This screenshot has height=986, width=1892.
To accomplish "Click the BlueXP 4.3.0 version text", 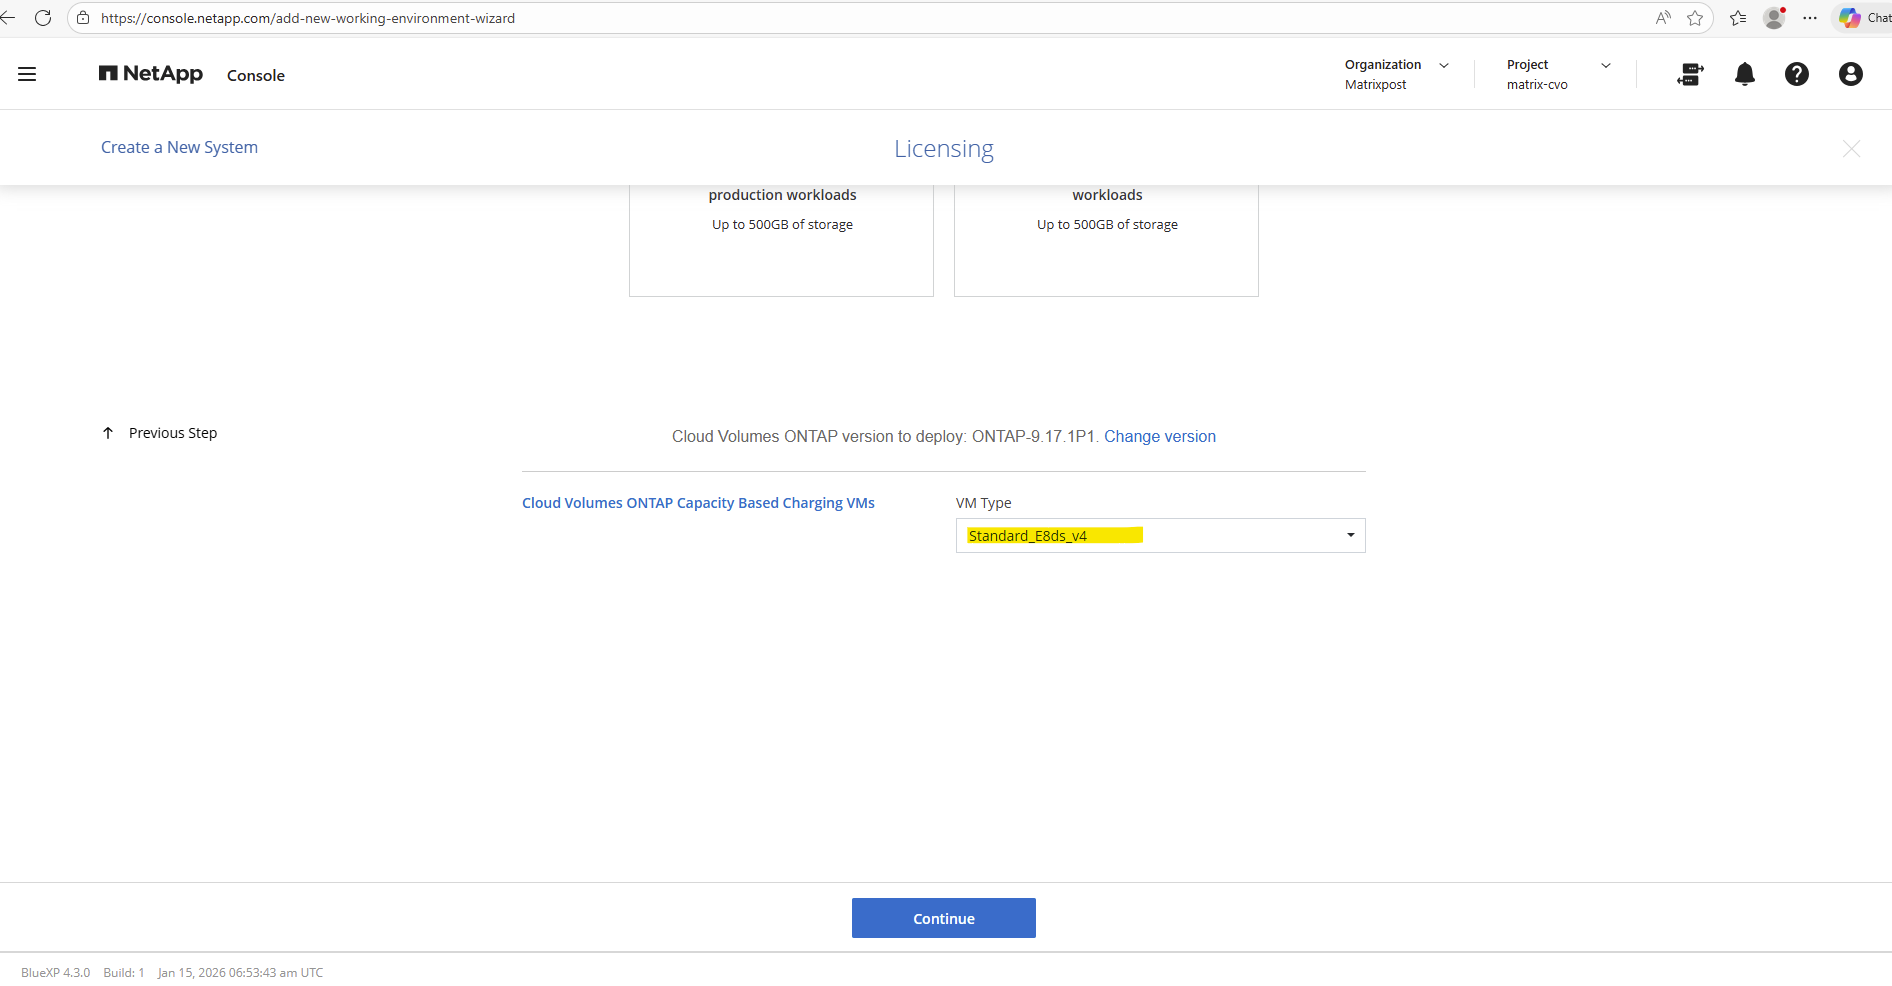I will 56,973.
